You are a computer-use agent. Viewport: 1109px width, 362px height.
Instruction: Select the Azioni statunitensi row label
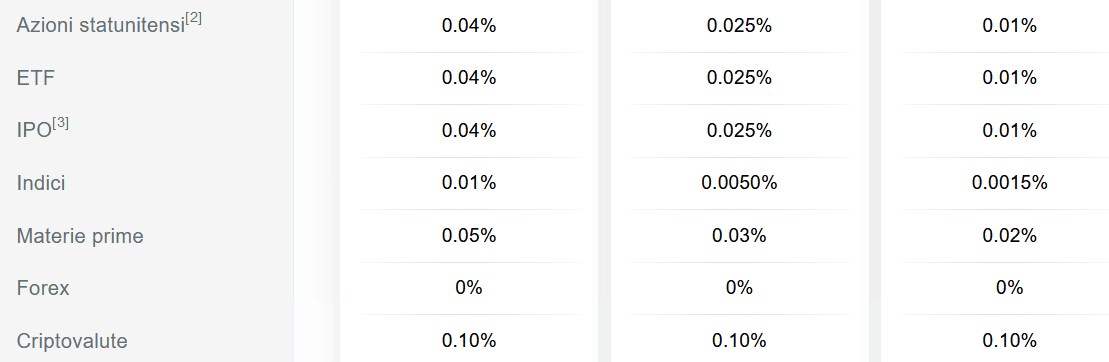point(100,26)
